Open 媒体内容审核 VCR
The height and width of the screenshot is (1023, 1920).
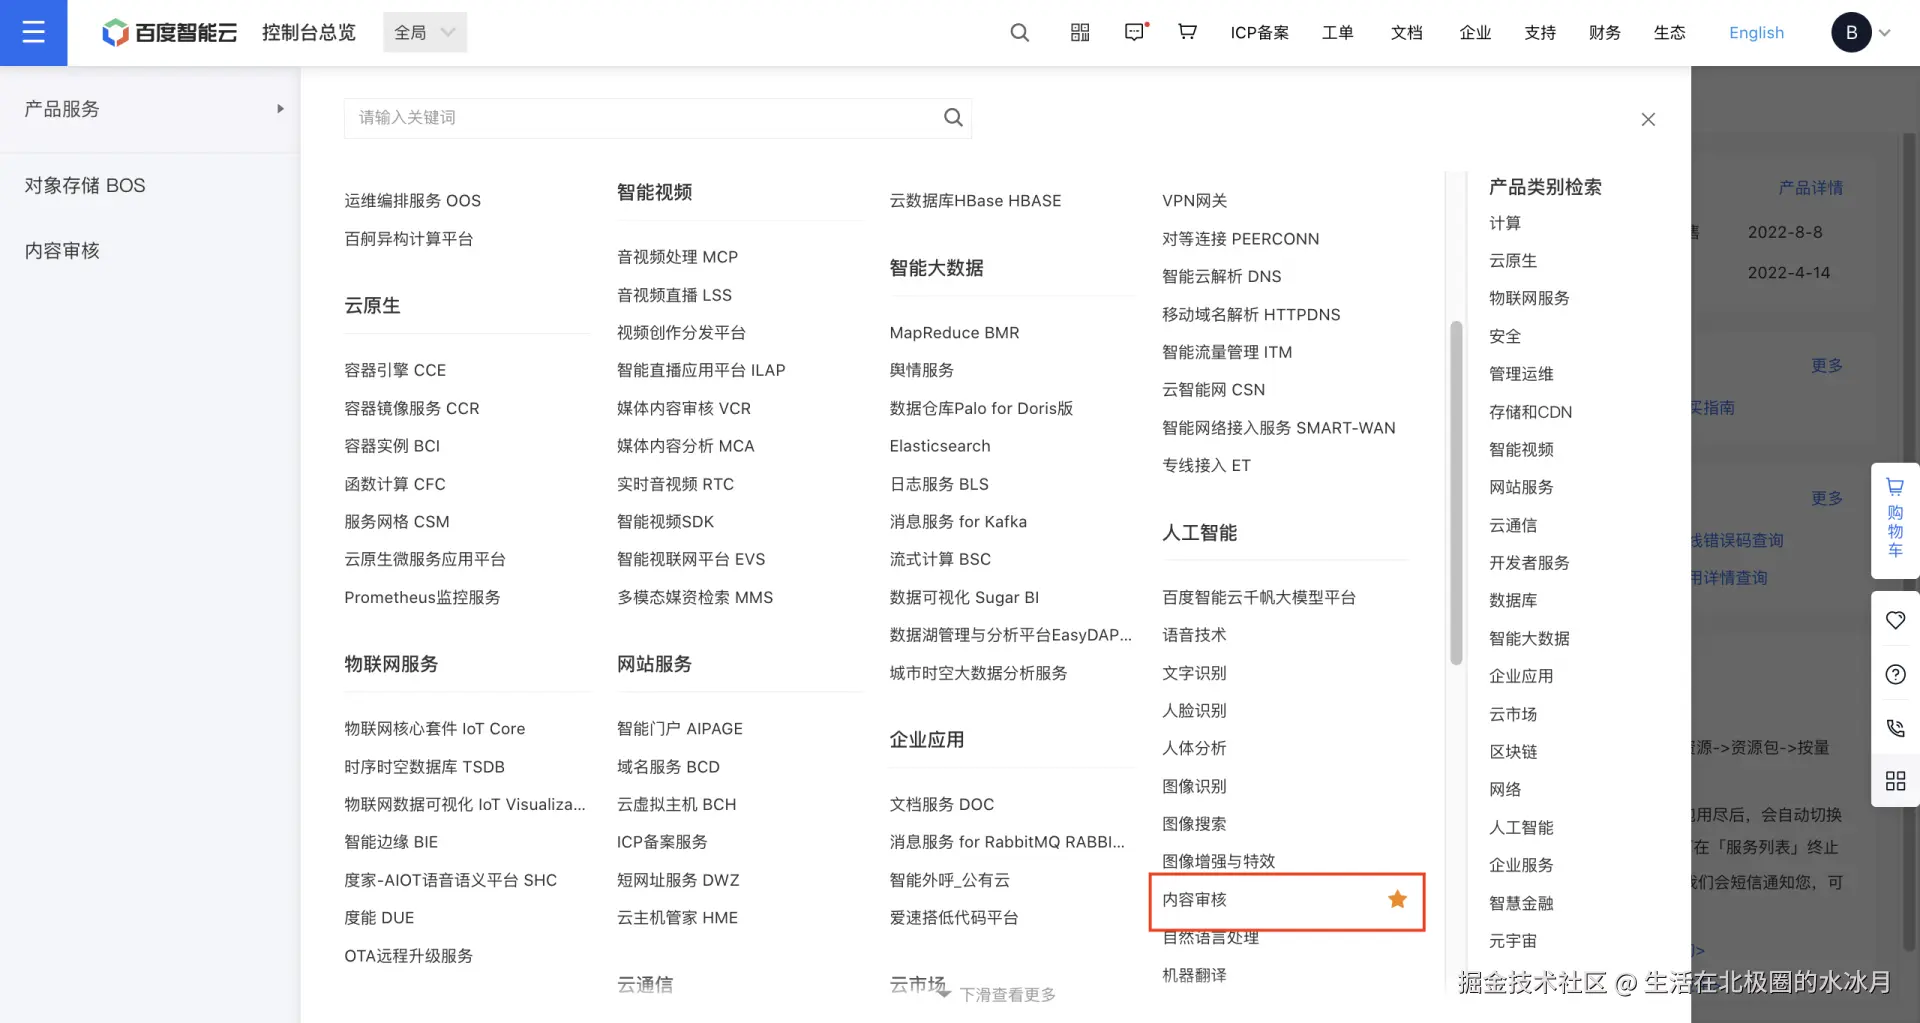pyautogui.click(x=683, y=408)
